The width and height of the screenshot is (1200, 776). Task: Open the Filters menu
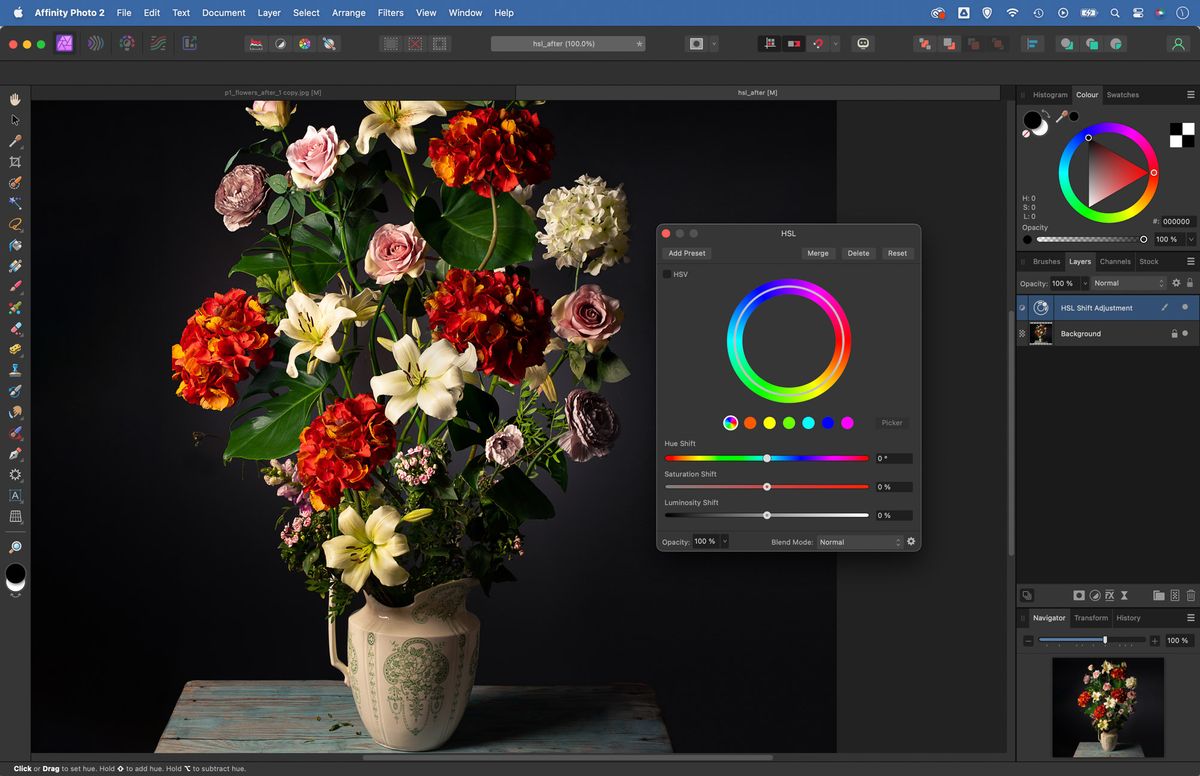(x=390, y=13)
